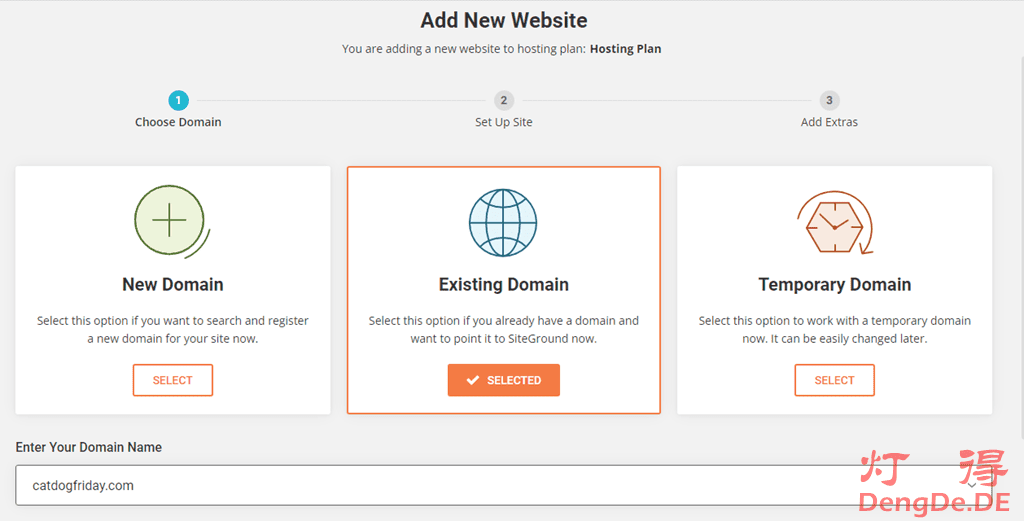Click the globe Existing Domain icon

pos(503,222)
